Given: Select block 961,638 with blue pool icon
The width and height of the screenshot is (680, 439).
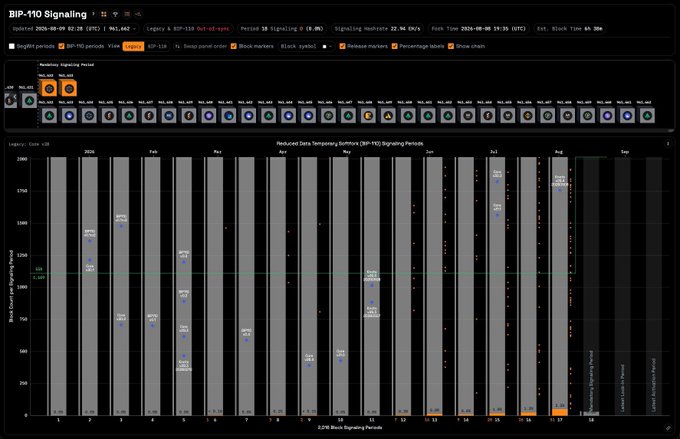Looking at the screenshot, I should [x=169, y=116].
